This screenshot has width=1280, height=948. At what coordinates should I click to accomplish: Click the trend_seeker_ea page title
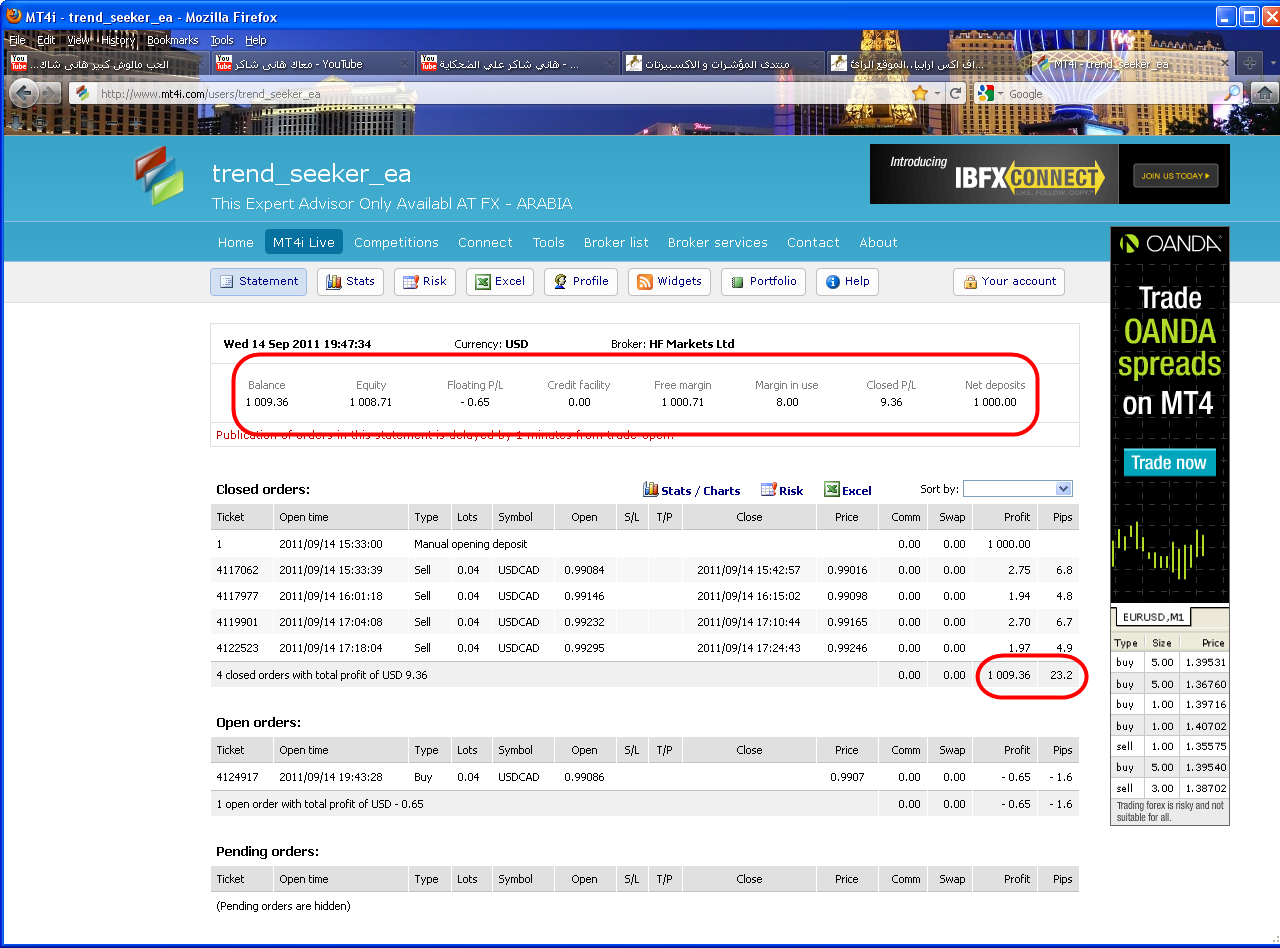311,173
